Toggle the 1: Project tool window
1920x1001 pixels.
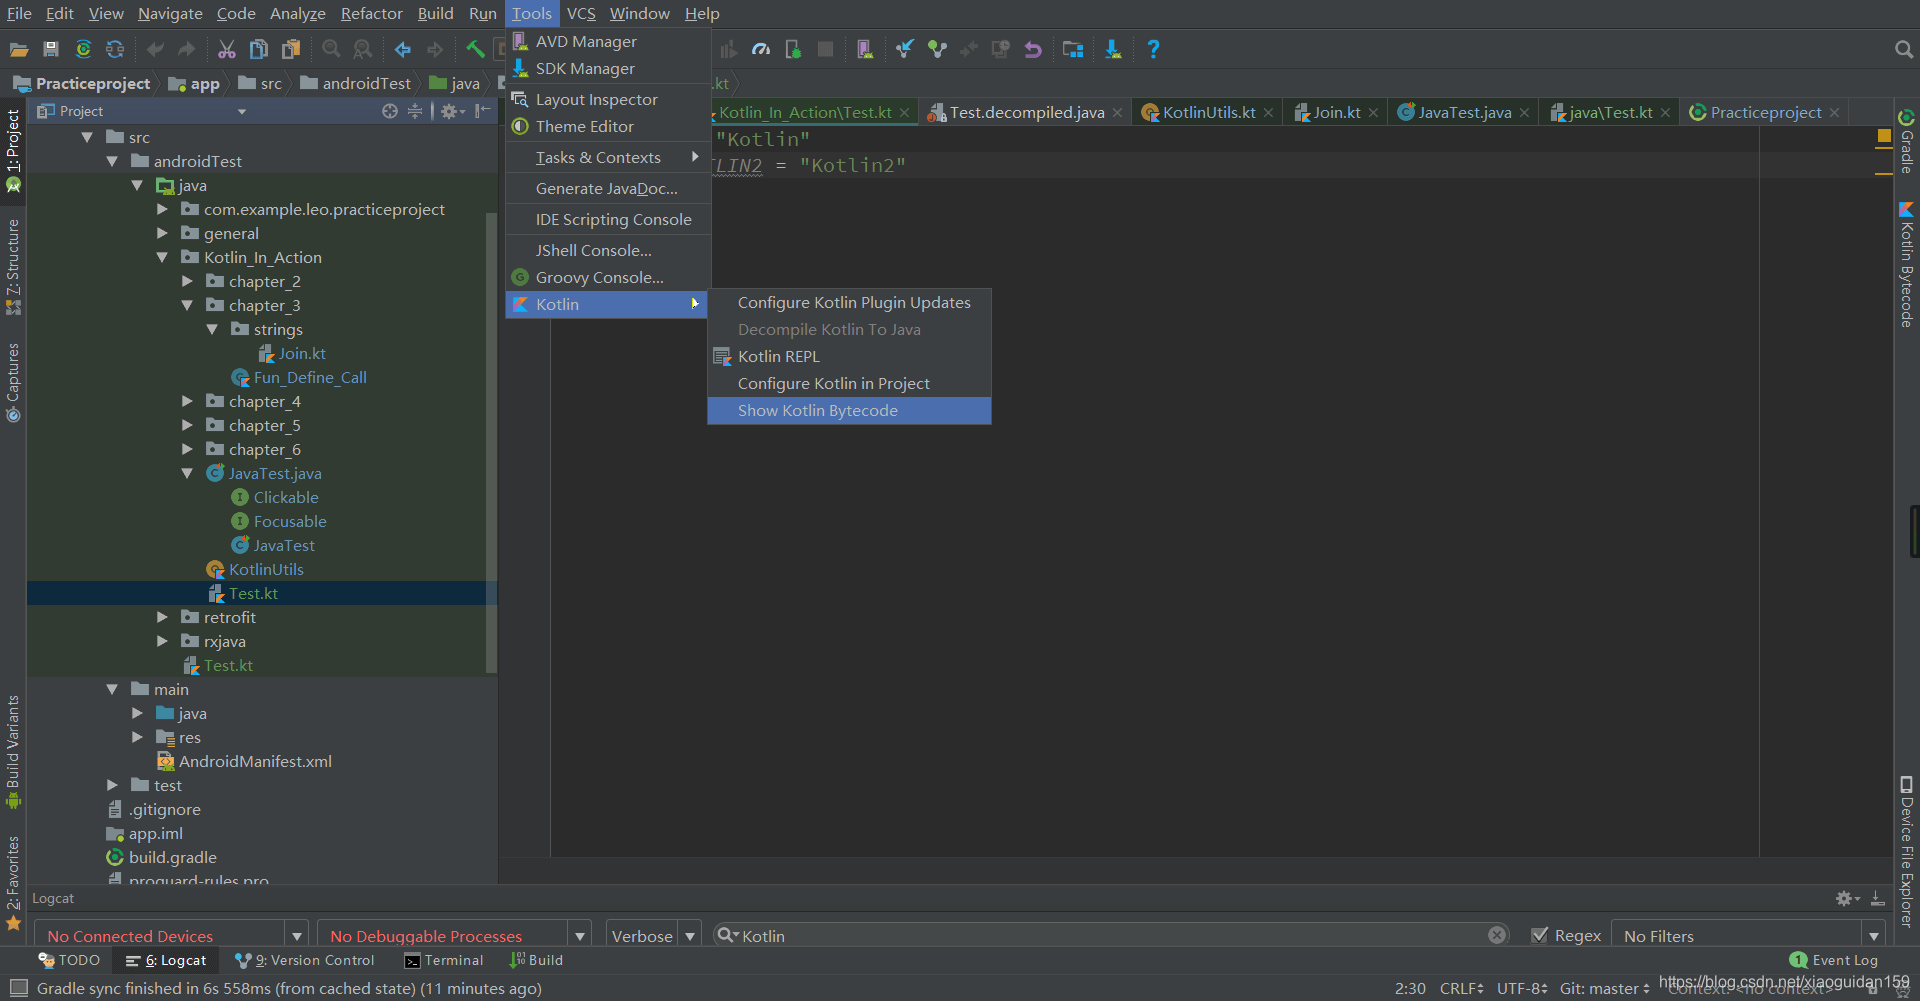13,150
